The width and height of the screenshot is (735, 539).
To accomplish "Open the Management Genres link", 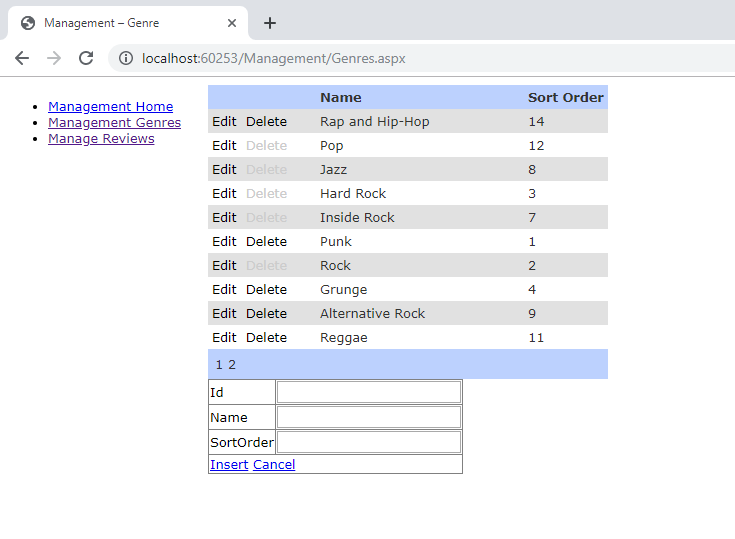I will tap(114, 123).
